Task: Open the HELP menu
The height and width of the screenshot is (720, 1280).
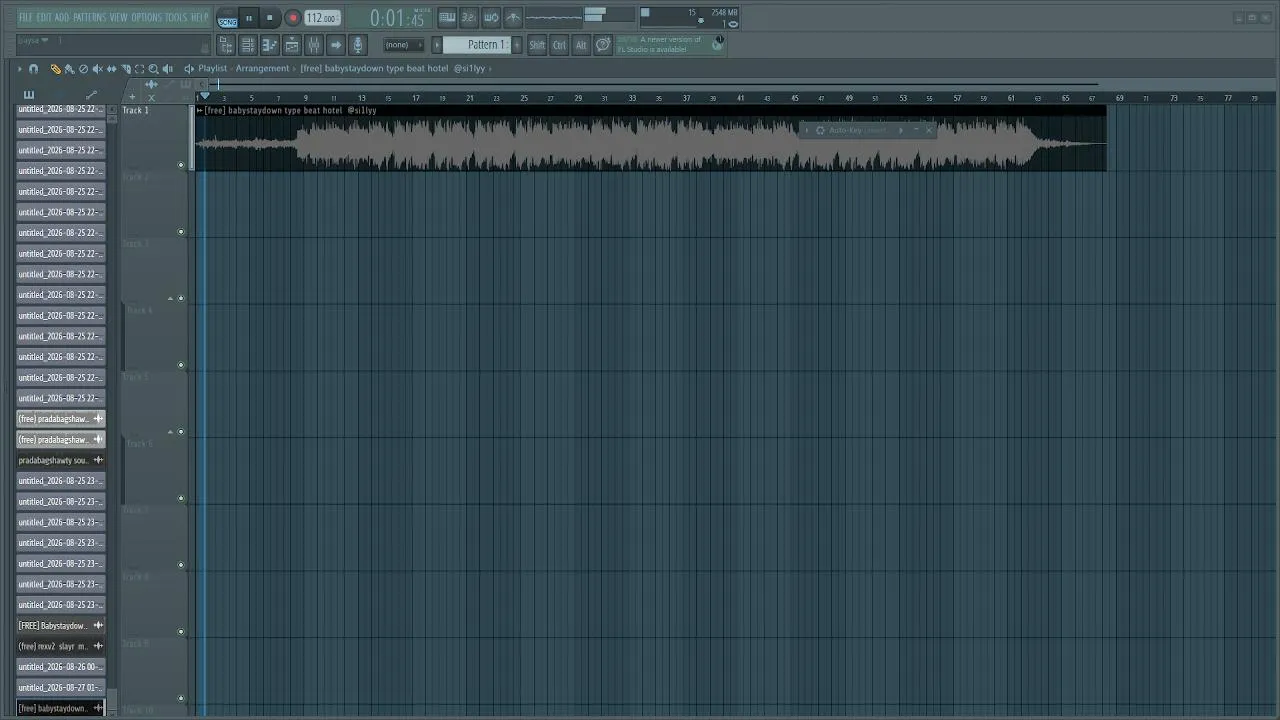Action: click(x=199, y=17)
